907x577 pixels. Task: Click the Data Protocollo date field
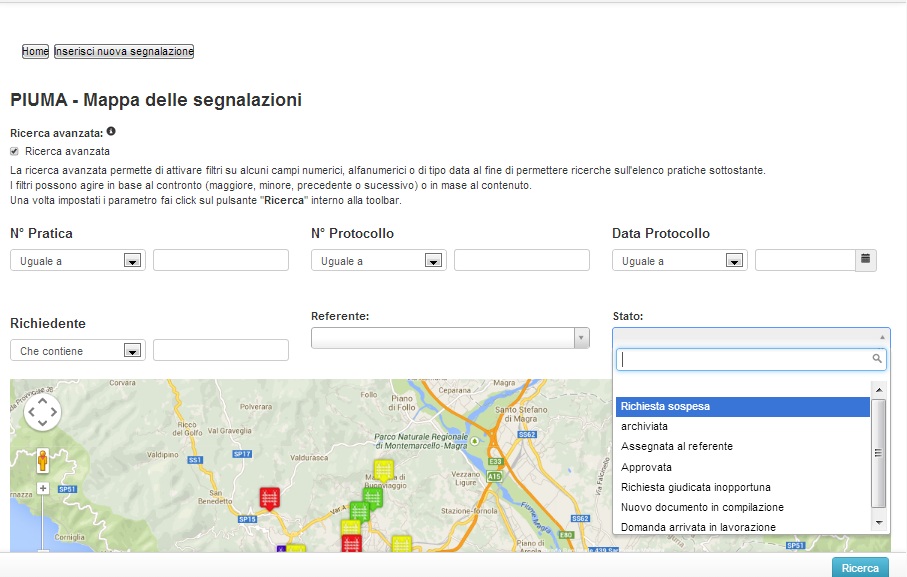(x=805, y=260)
